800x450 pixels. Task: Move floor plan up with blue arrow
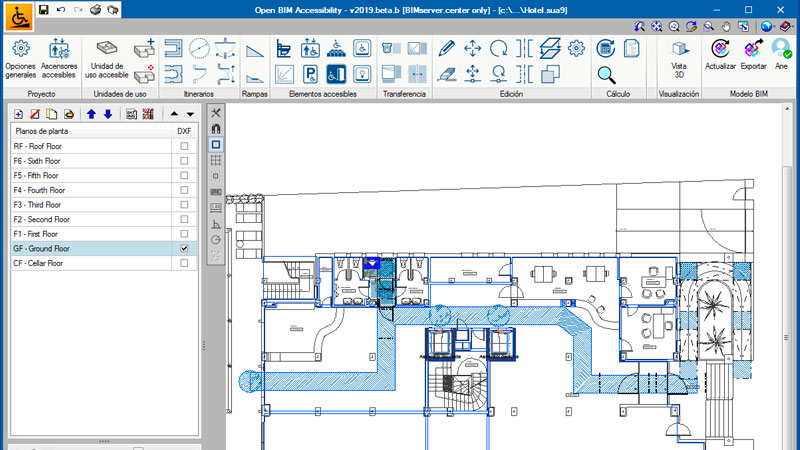[91, 114]
